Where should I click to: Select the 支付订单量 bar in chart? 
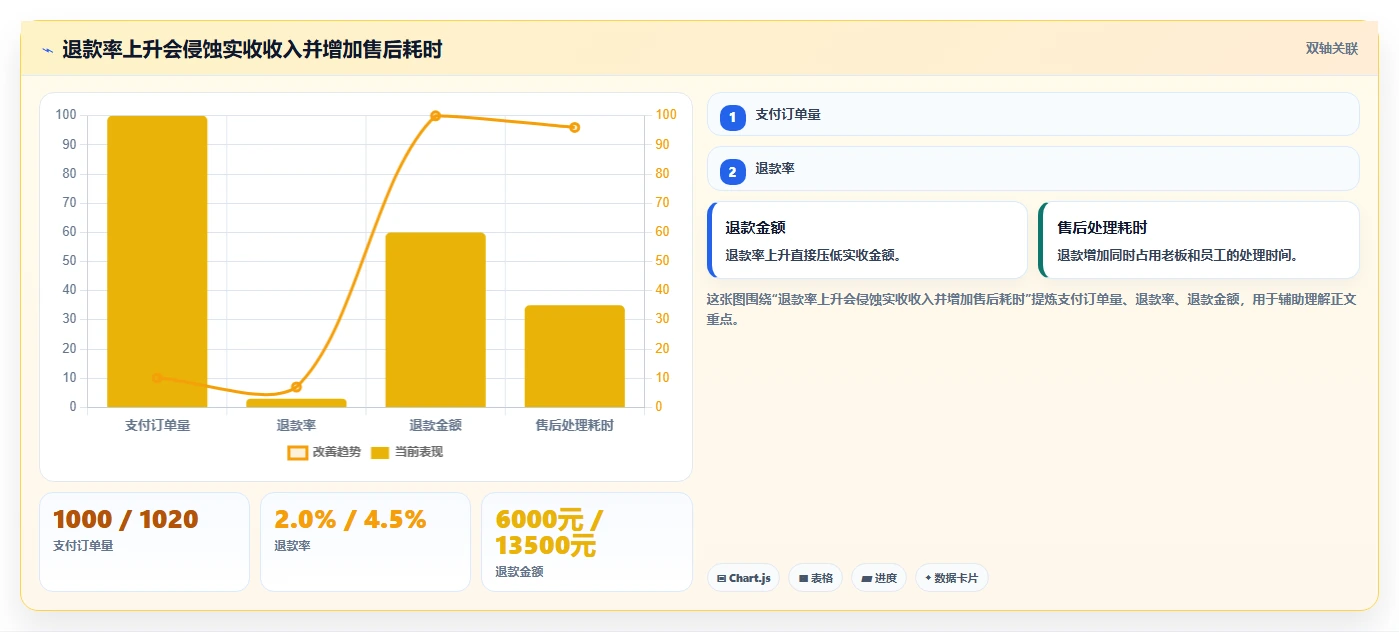157,261
